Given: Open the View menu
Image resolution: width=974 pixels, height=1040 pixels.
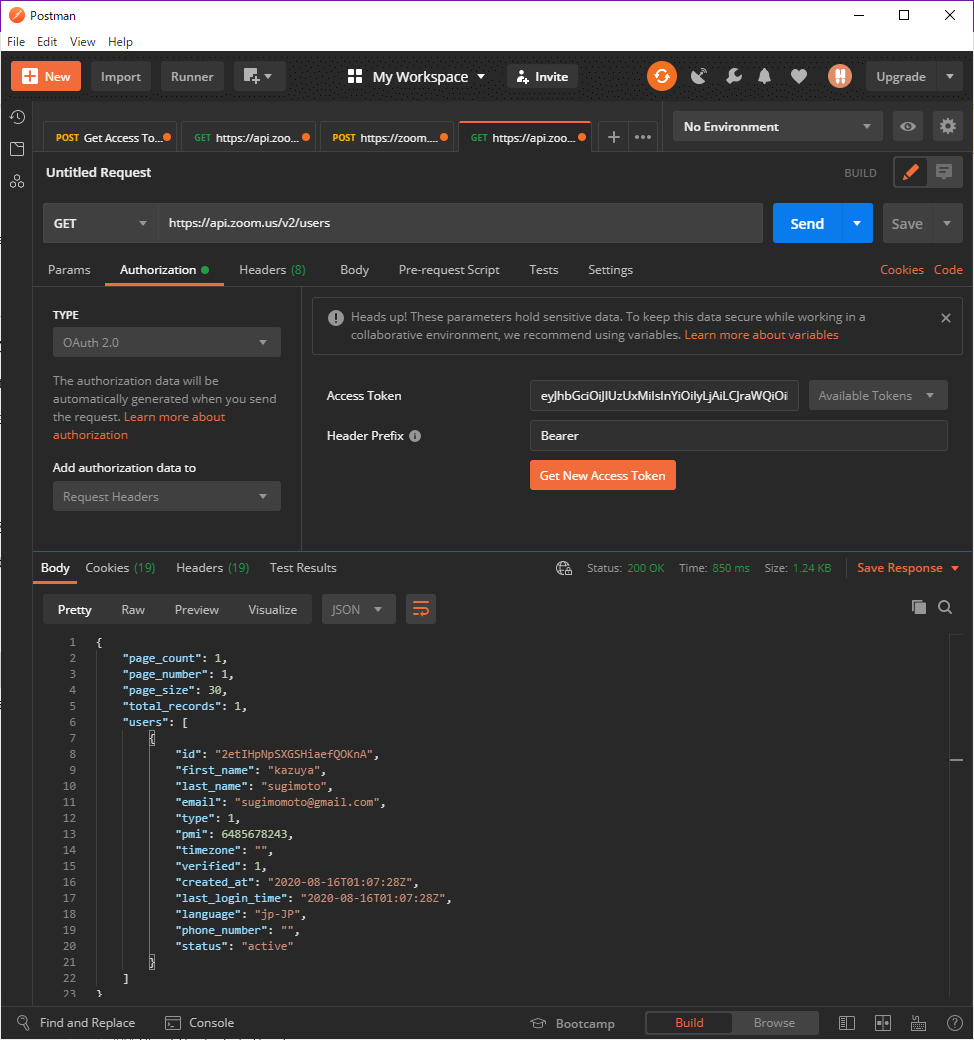Looking at the screenshot, I should click(x=82, y=42).
